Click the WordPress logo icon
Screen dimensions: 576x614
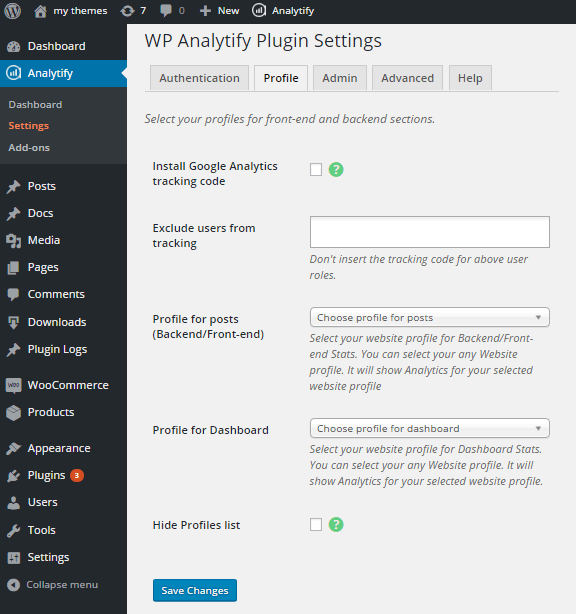[x=13, y=11]
